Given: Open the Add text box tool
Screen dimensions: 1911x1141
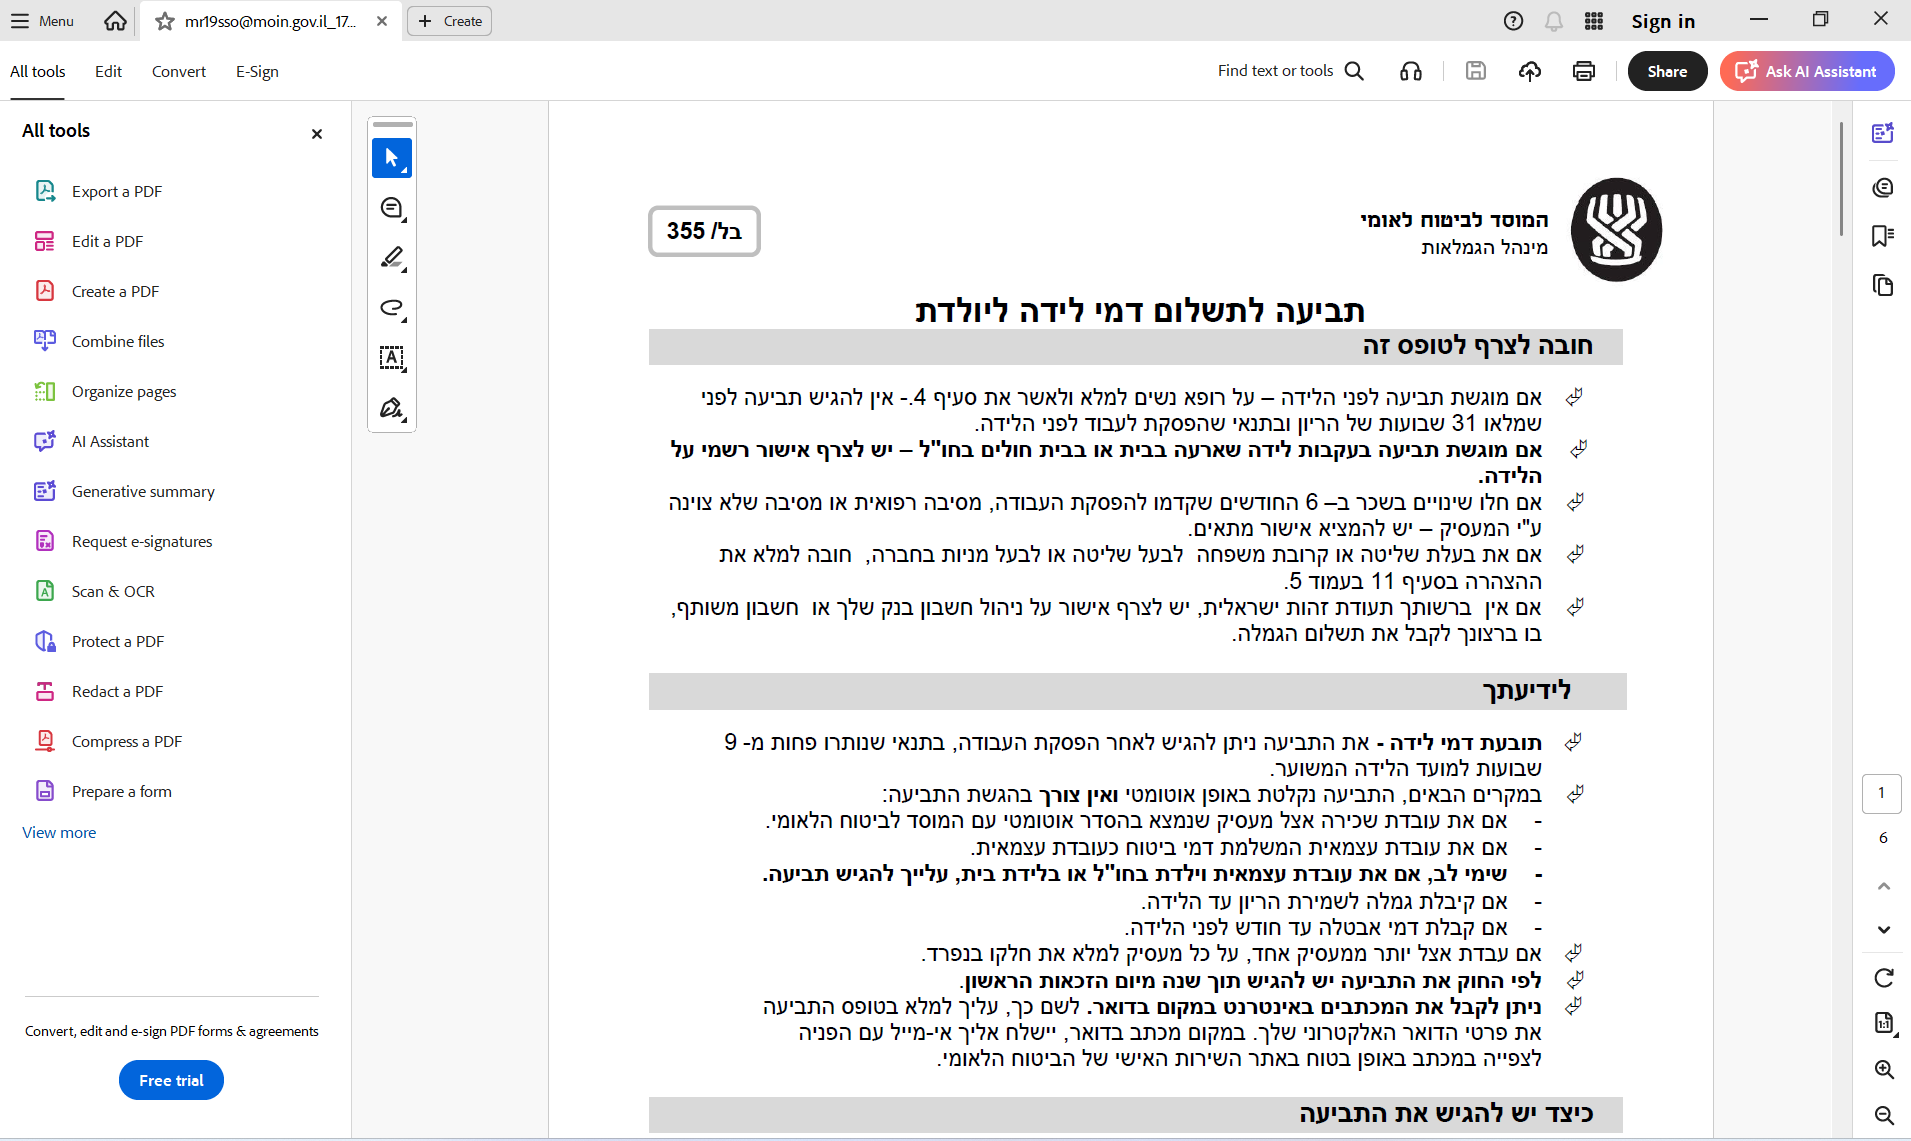Looking at the screenshot, I should point(391,358).
